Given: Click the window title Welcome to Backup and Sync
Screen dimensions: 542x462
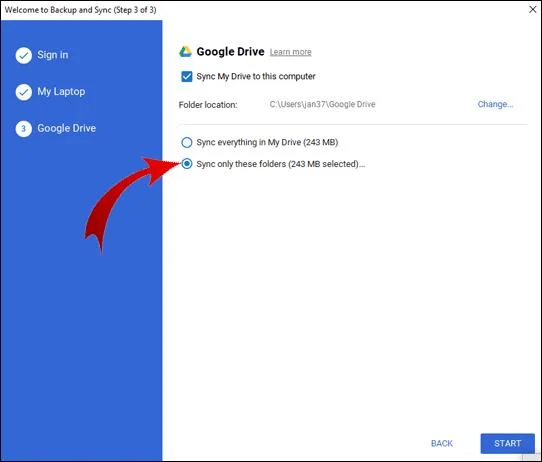Looking at the screenshot, I should pos(81,10).
